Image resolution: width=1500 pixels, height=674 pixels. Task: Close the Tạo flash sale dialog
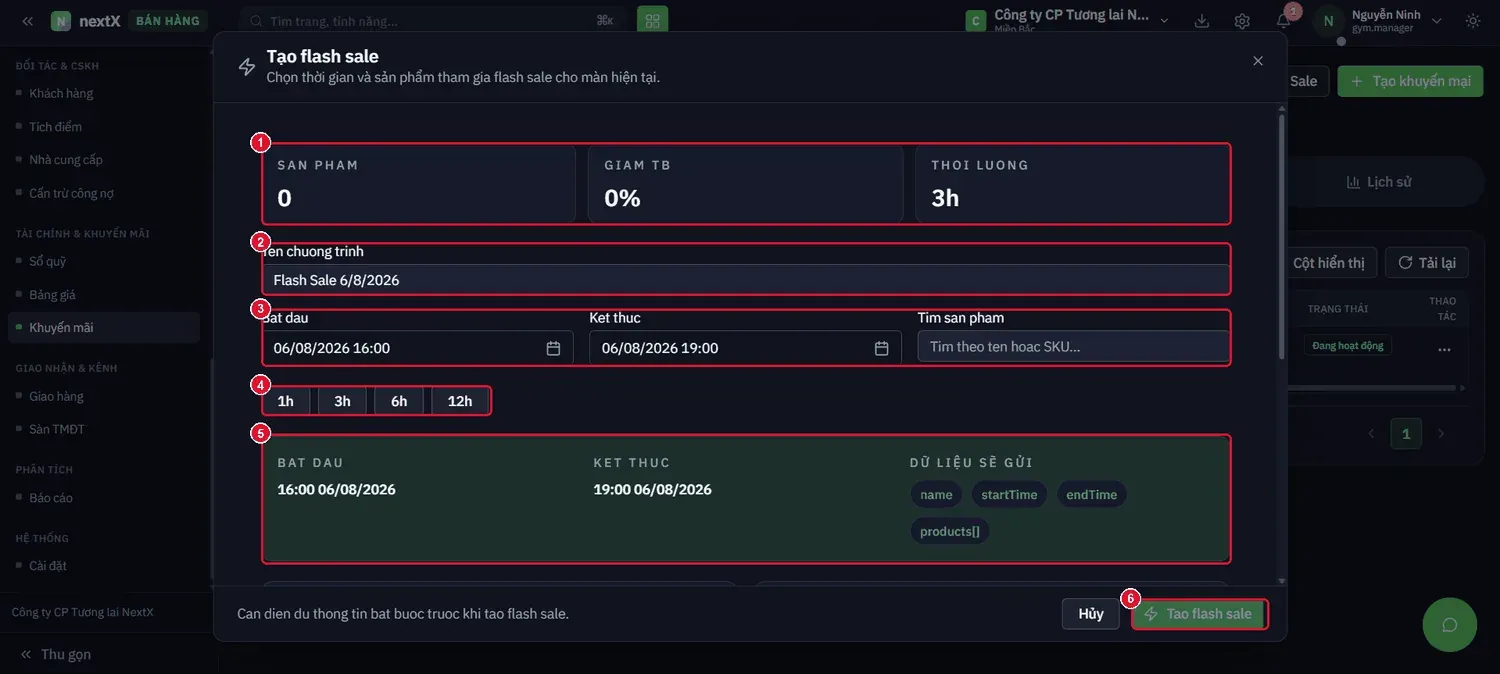point(1258,61)
